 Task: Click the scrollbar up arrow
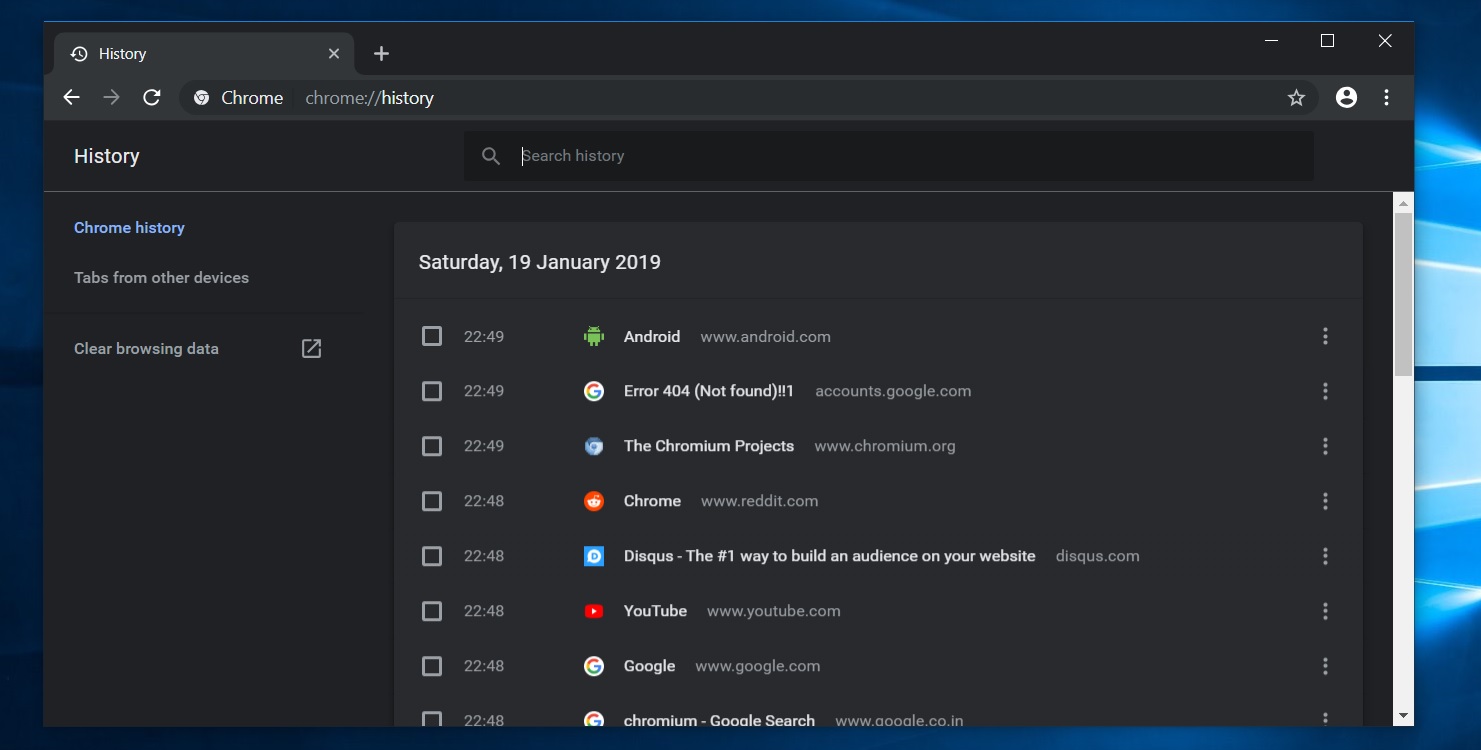(x=1404, y=202)
